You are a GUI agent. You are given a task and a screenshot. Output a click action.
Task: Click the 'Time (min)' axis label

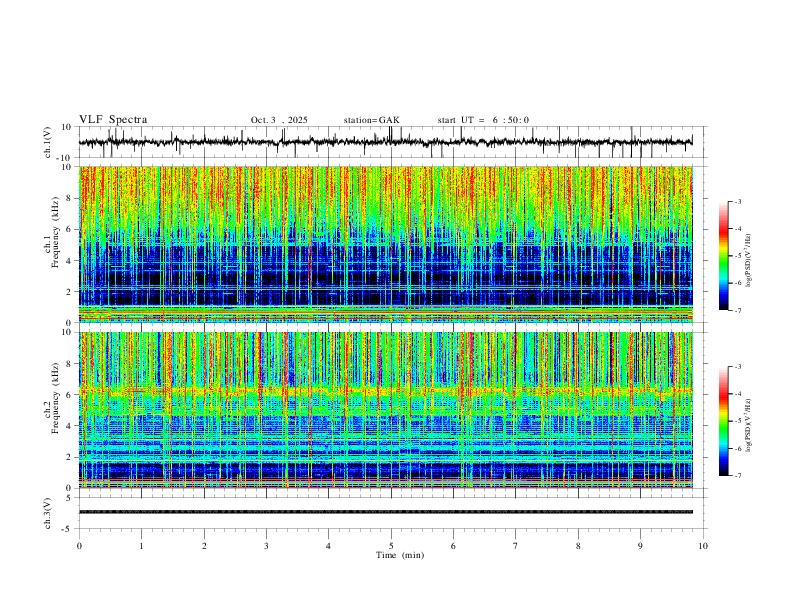click(400, 555)
